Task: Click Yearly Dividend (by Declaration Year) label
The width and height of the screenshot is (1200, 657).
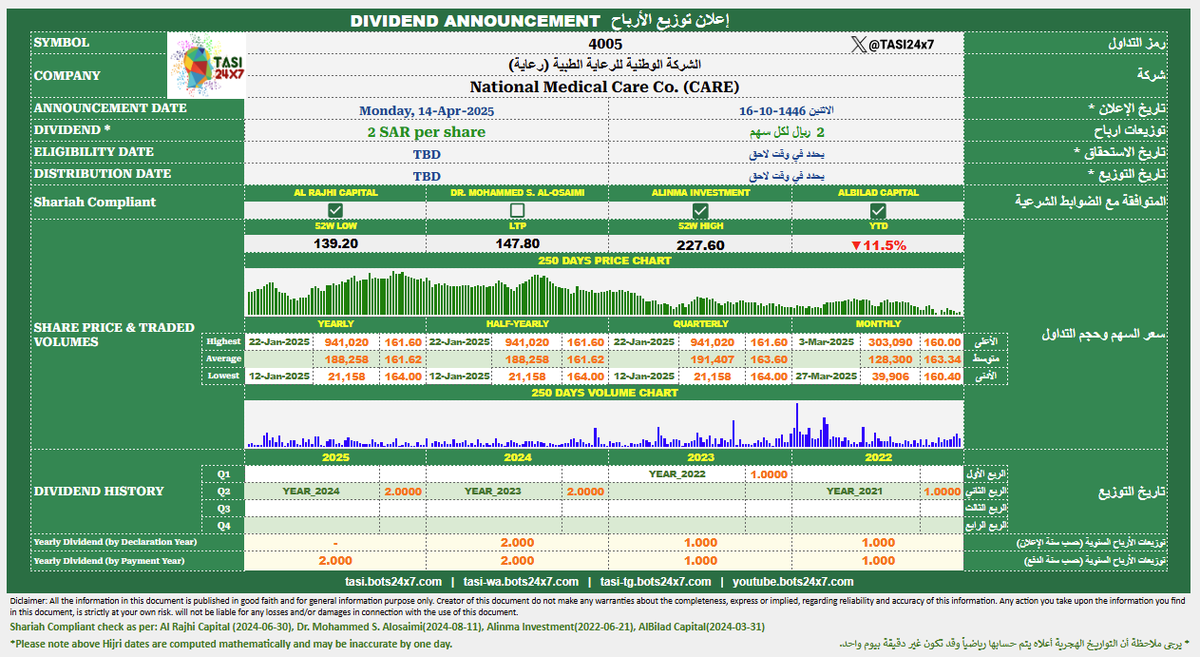Action: pyautogui.click(x=115, y=542)
